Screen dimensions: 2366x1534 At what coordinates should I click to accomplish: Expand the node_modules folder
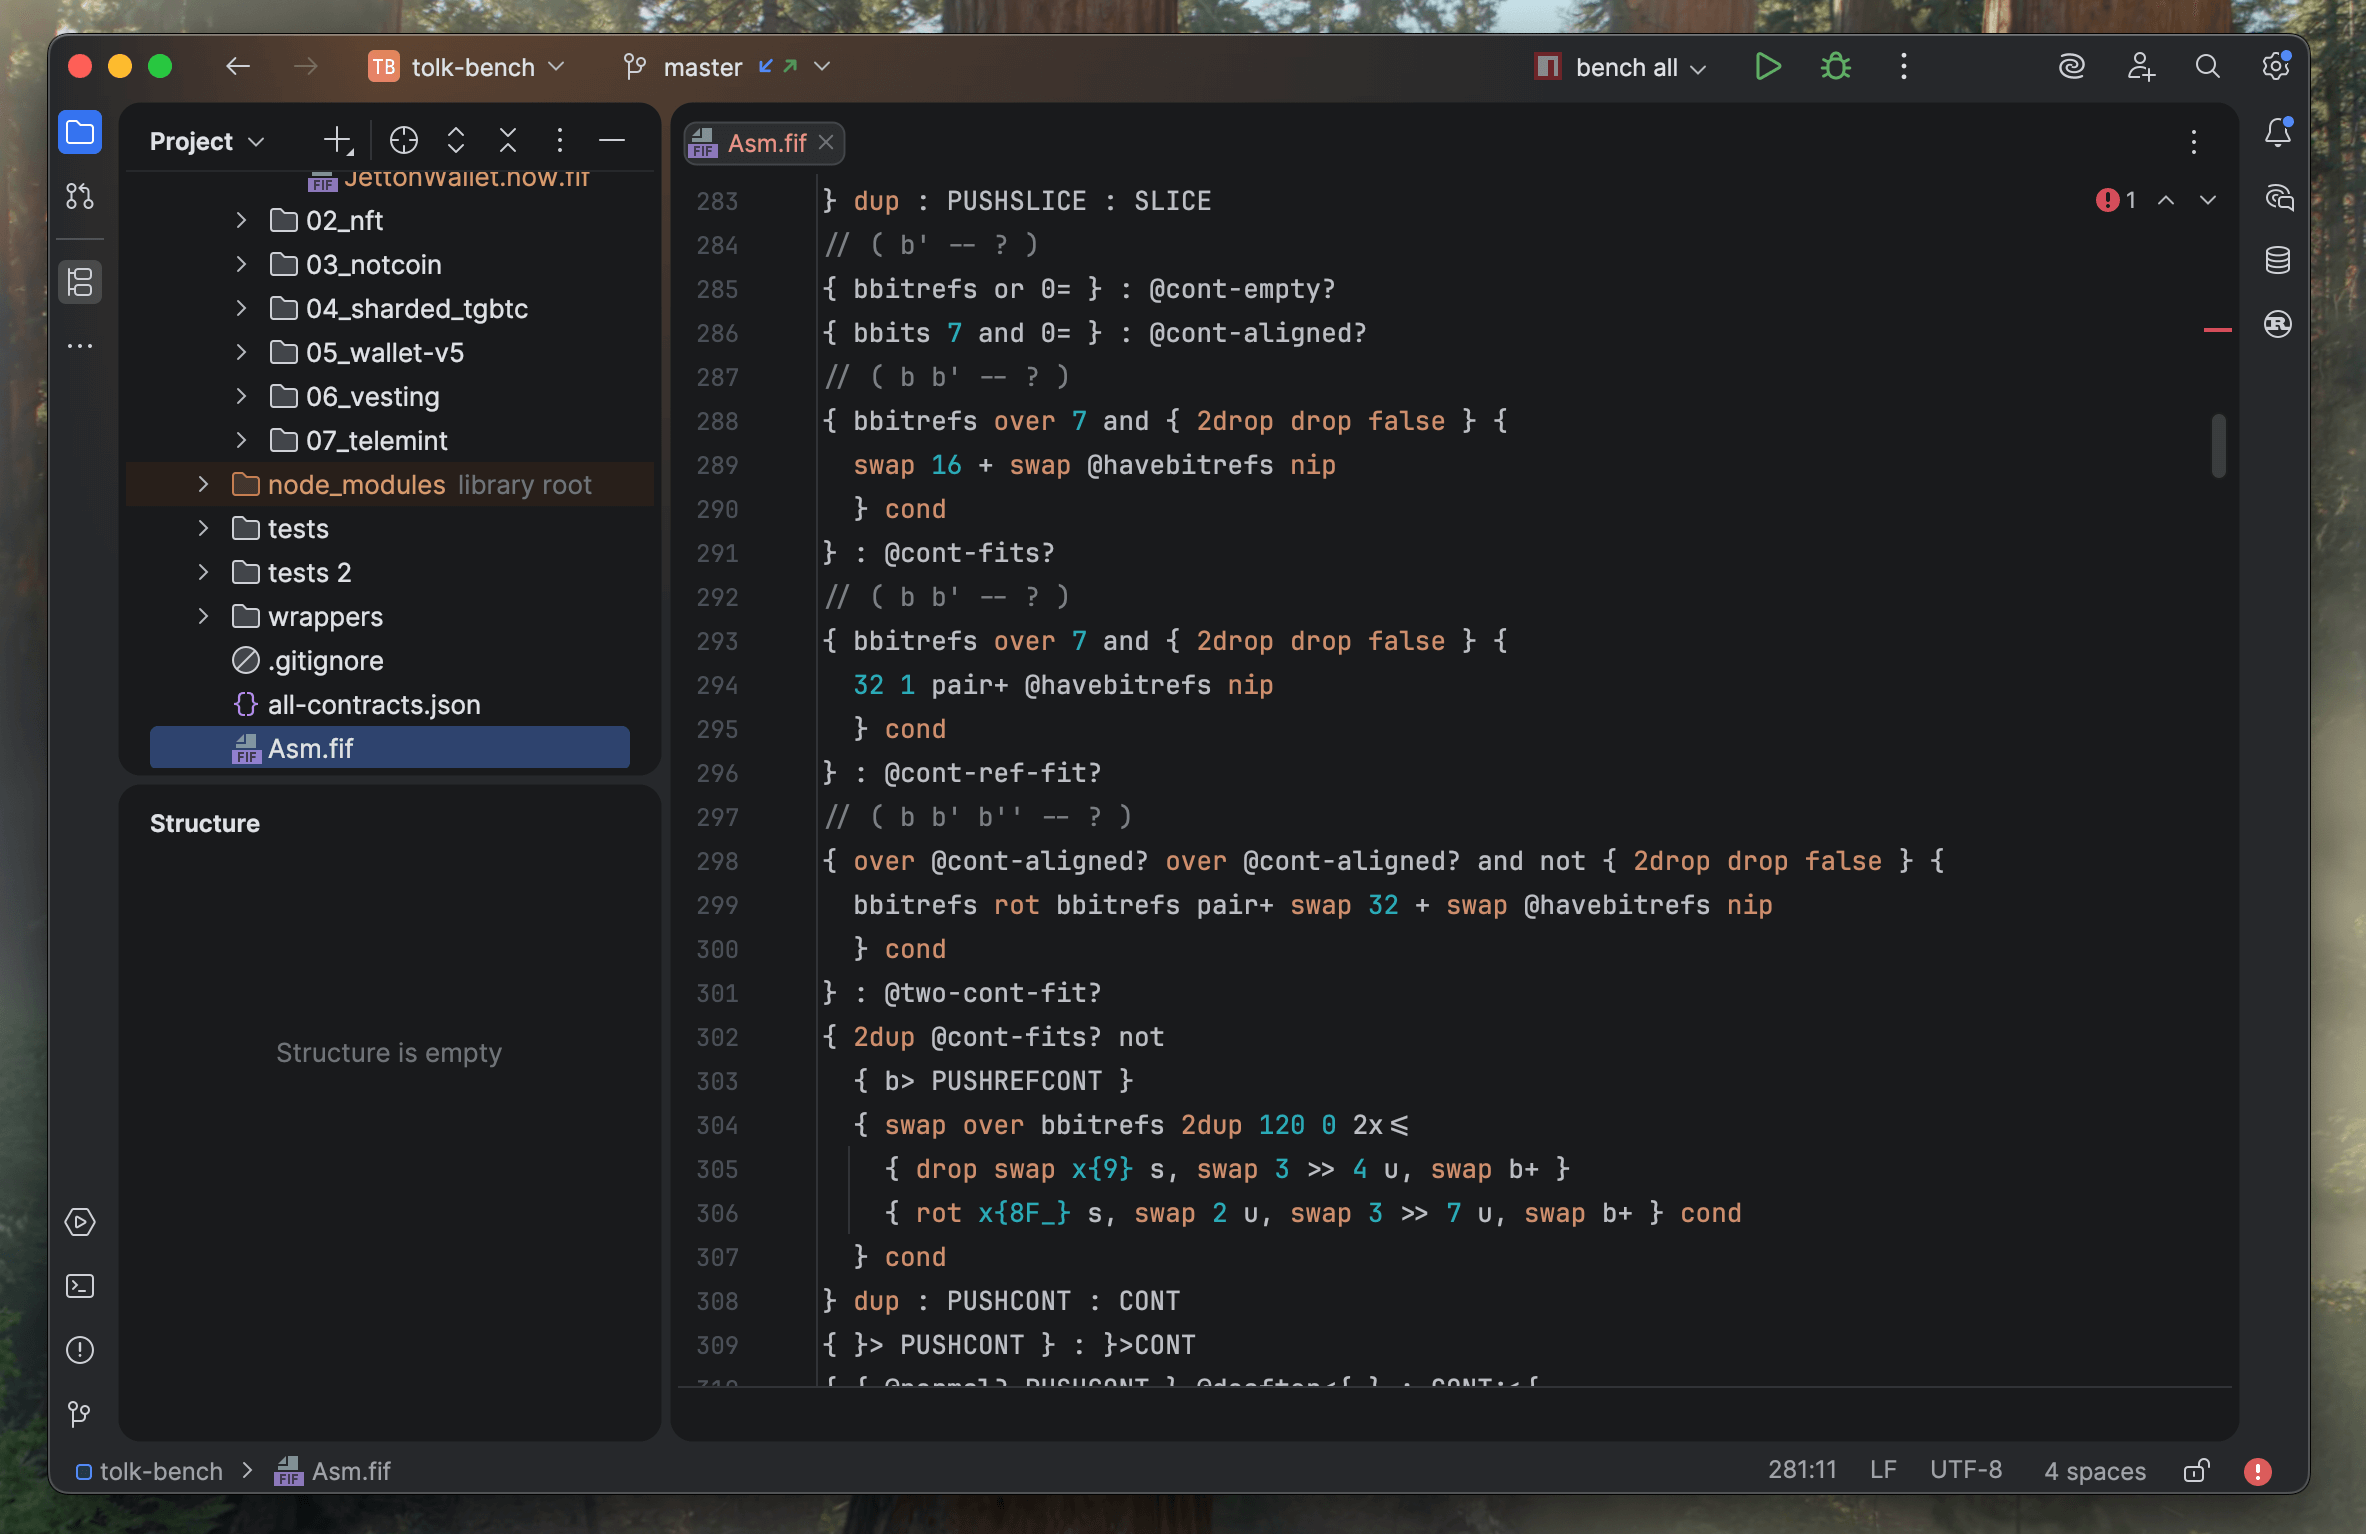coord(203,485)
